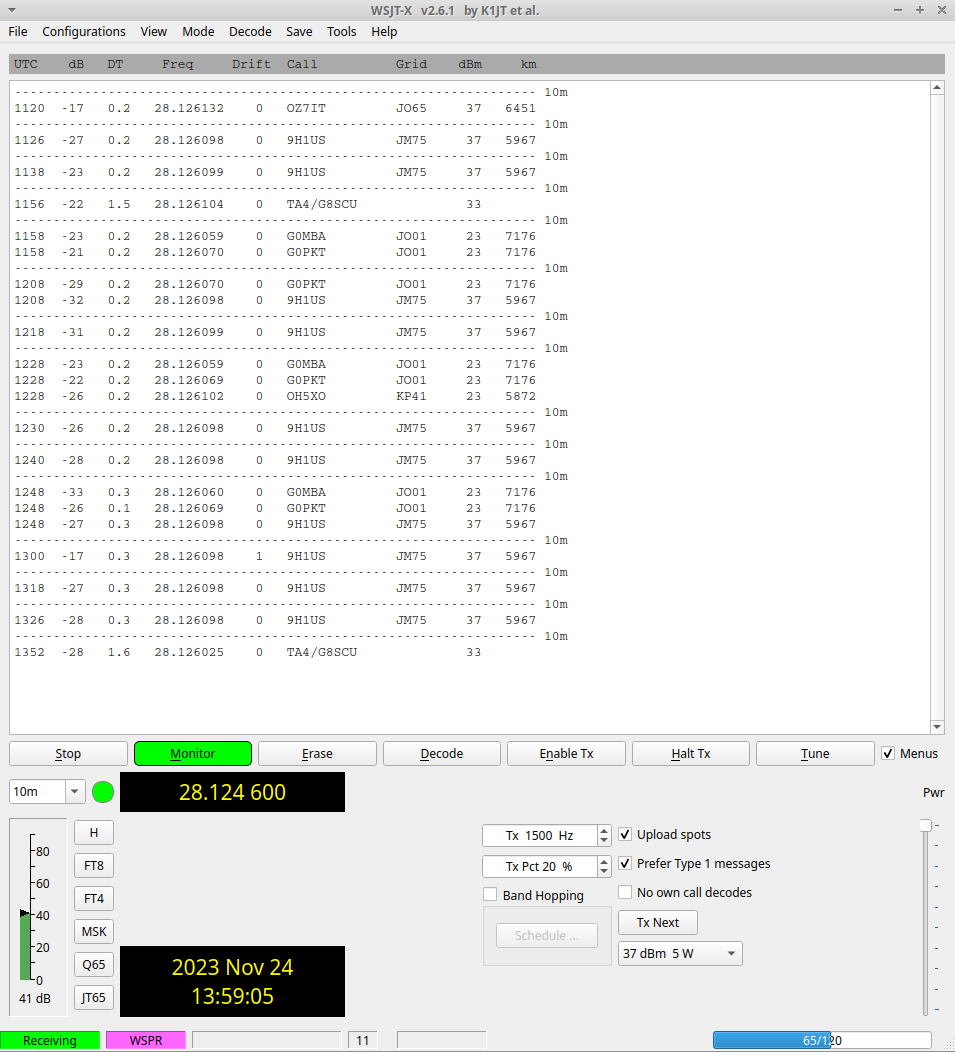Image resolution: width=955 pixels, height=1052 pixels.
Task: Click the WSPR mode status label
Action: (x=146, y=1041)
